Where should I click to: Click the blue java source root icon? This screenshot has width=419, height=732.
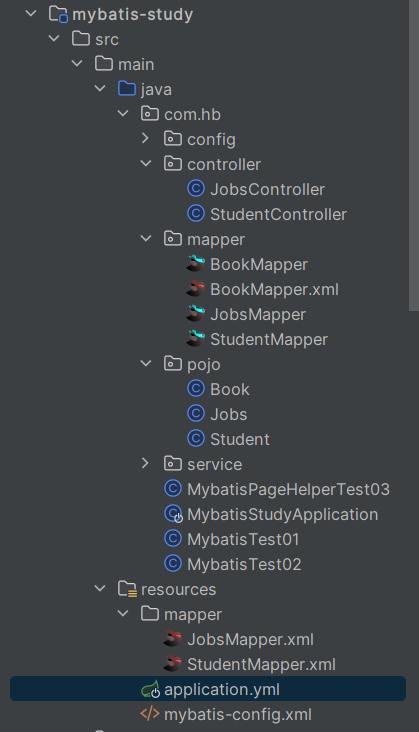[x=126, y=88]
